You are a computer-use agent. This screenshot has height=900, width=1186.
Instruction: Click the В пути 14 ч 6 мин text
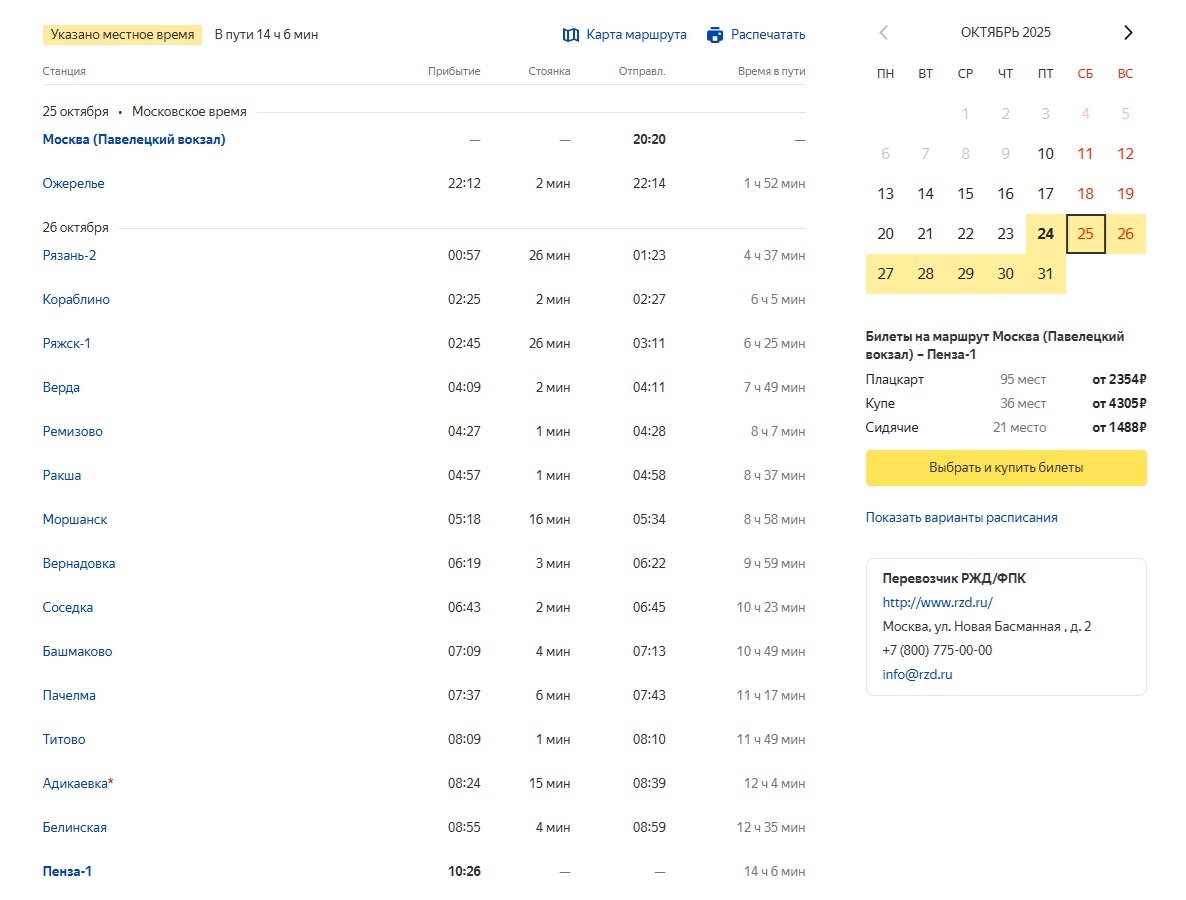pos(266,35)
